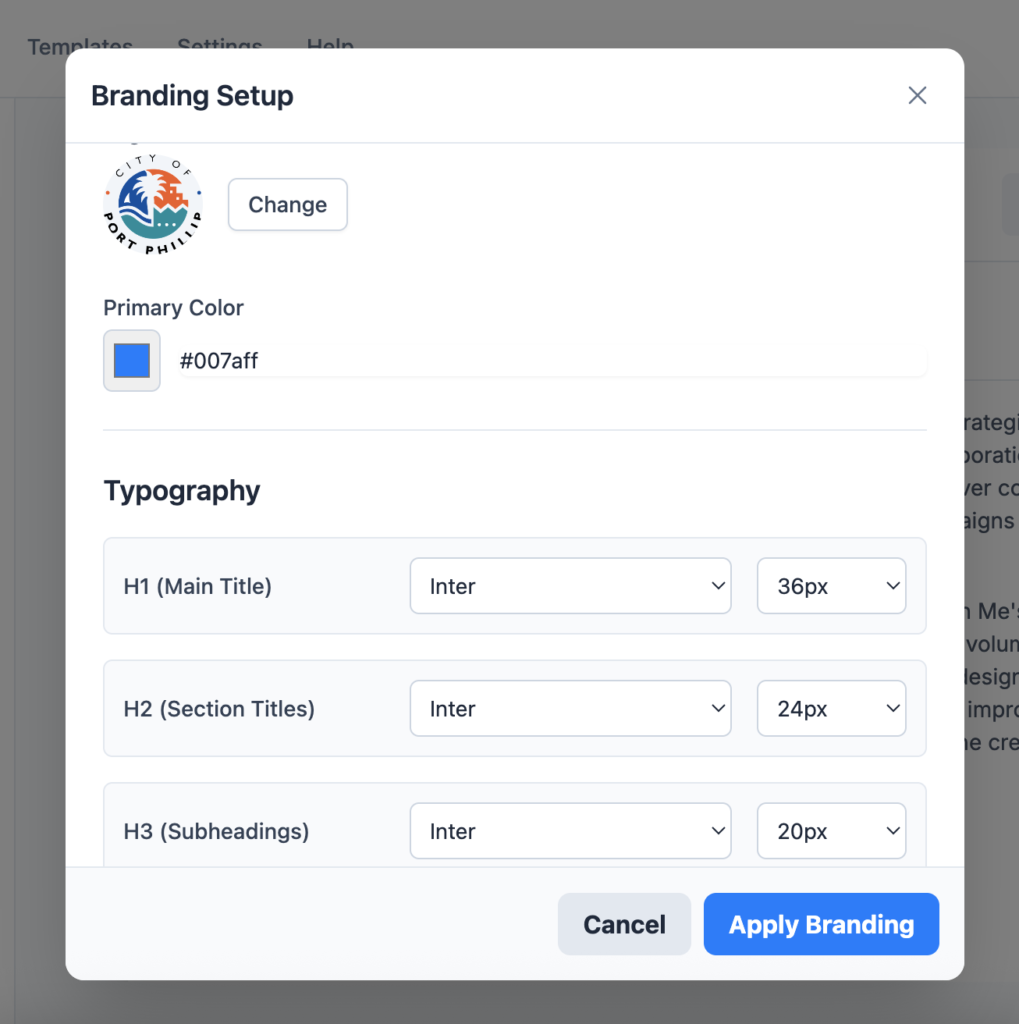Switch to the Templates tab
The height and width of the screenshot is (1024, 1019).
(x=80, y=43)
